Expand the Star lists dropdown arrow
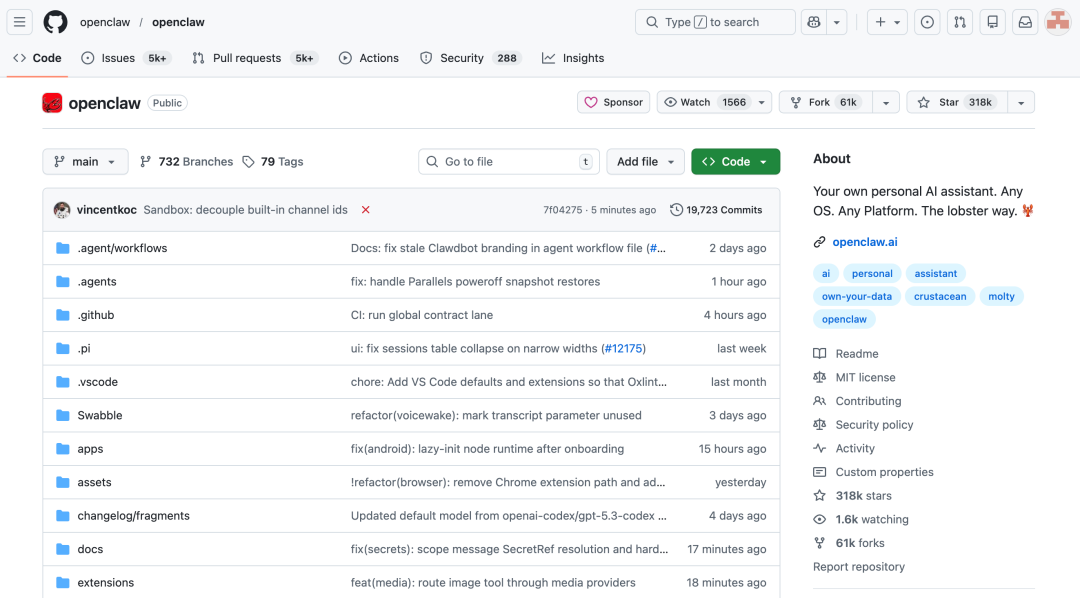 point(1021,102)
